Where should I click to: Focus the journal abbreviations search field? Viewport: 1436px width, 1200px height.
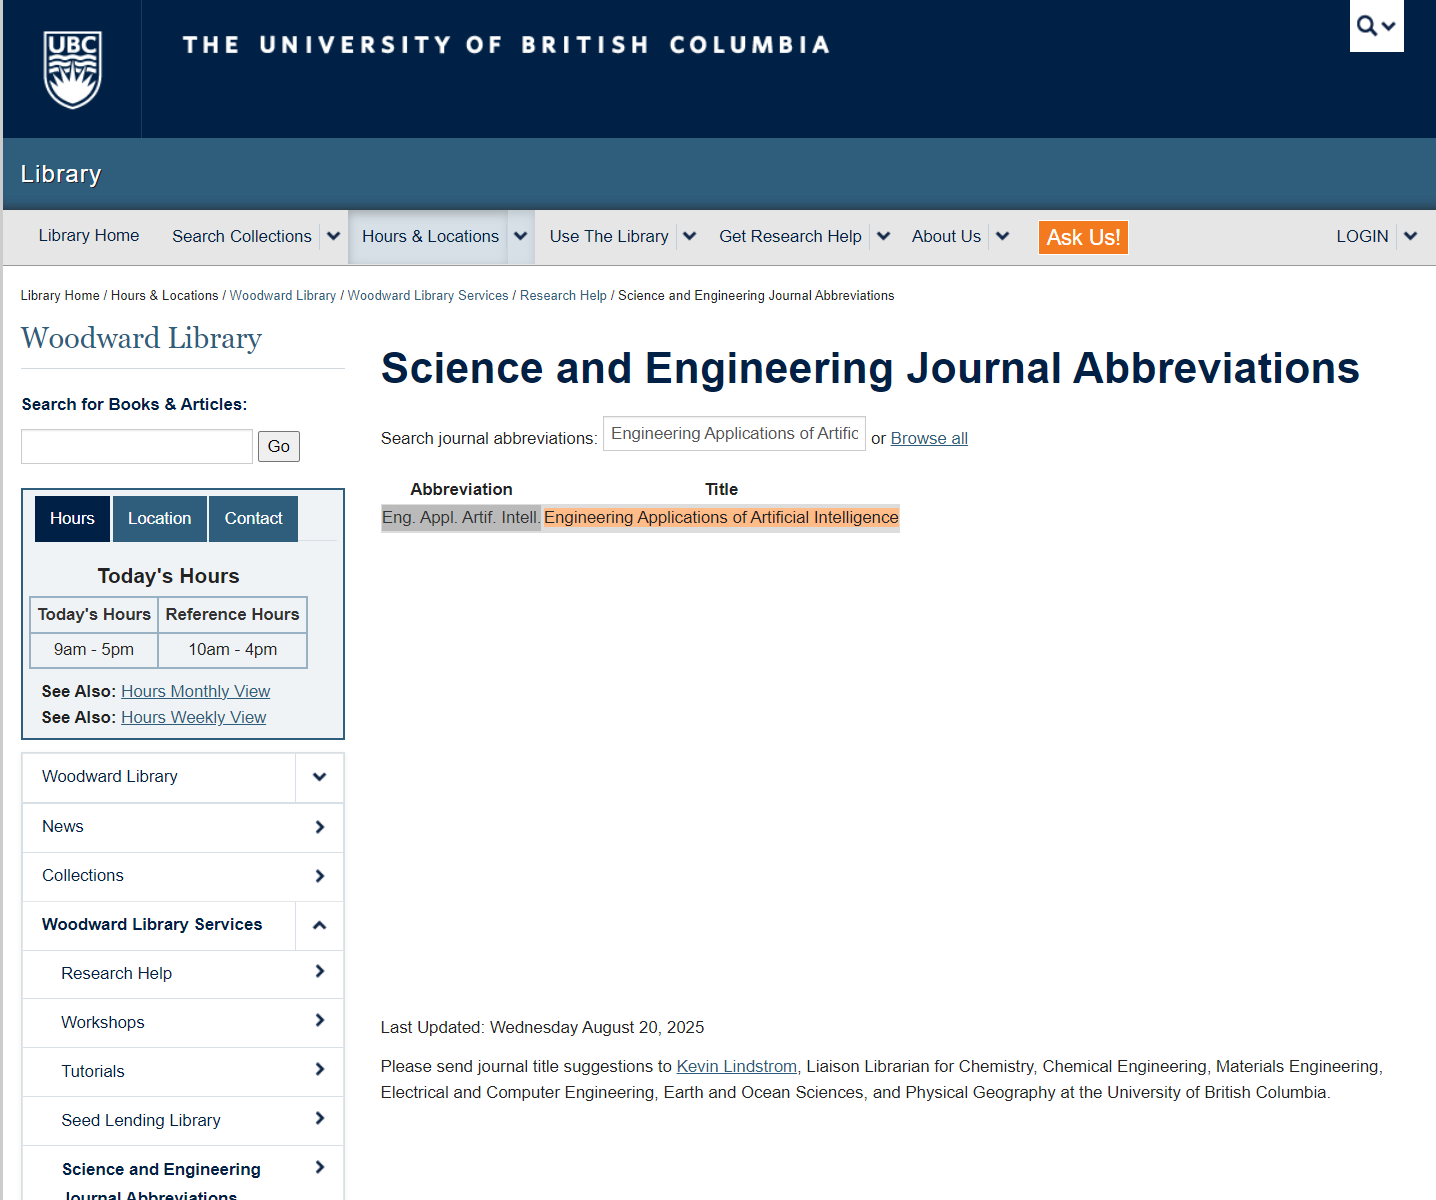click(734, 434)
